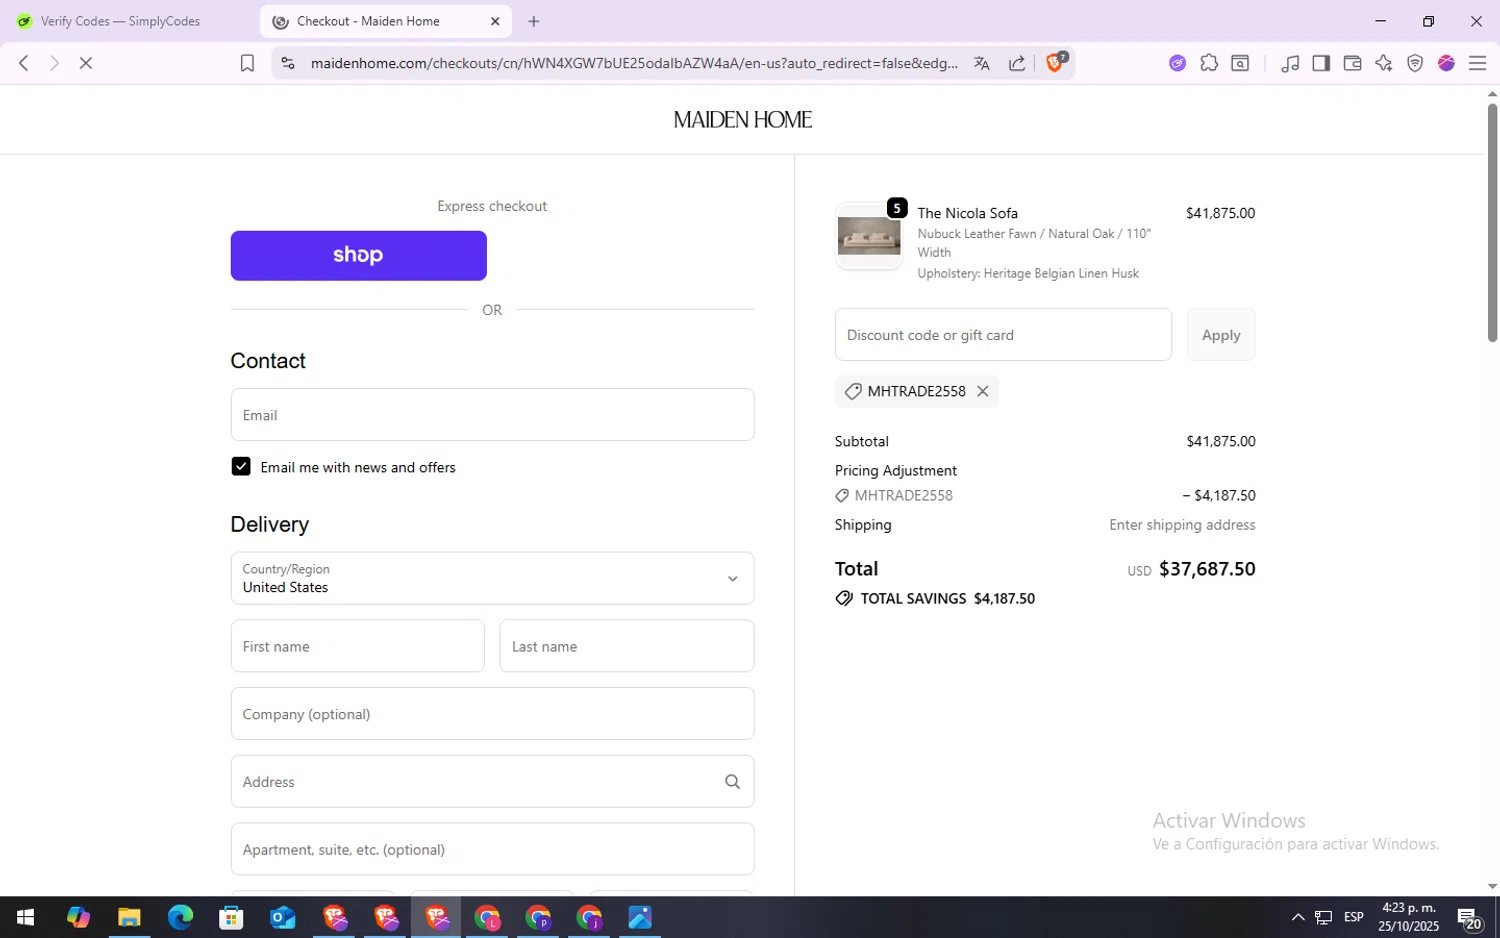Viewport: 1500px width, 938px height.
Task: Open Microsoft Store from the taskbar
Action: (x=231, y=917)
